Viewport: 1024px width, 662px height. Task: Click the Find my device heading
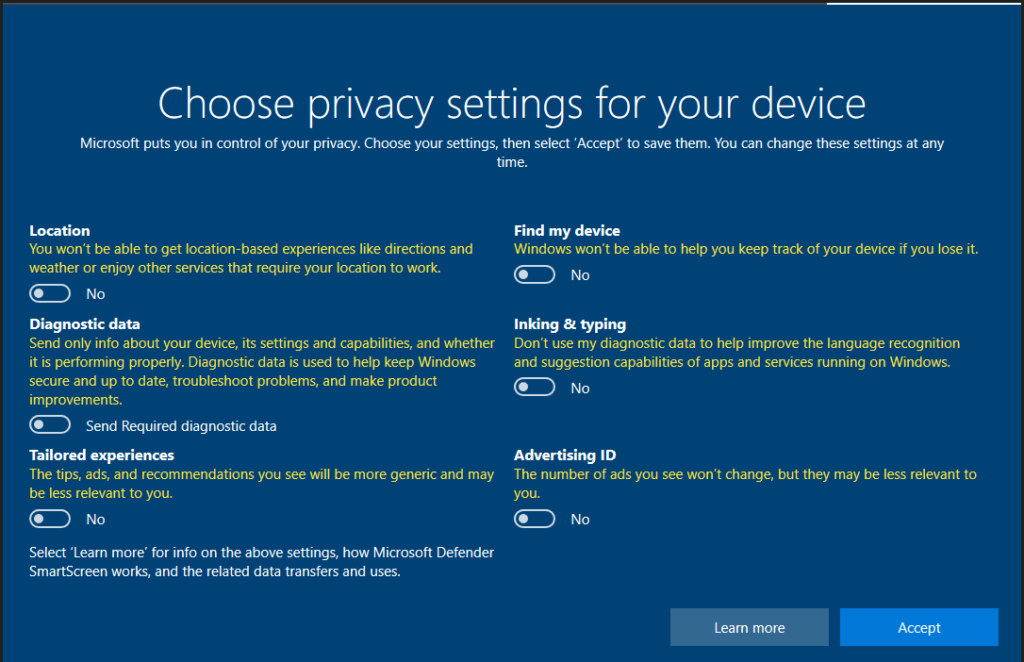567,231
